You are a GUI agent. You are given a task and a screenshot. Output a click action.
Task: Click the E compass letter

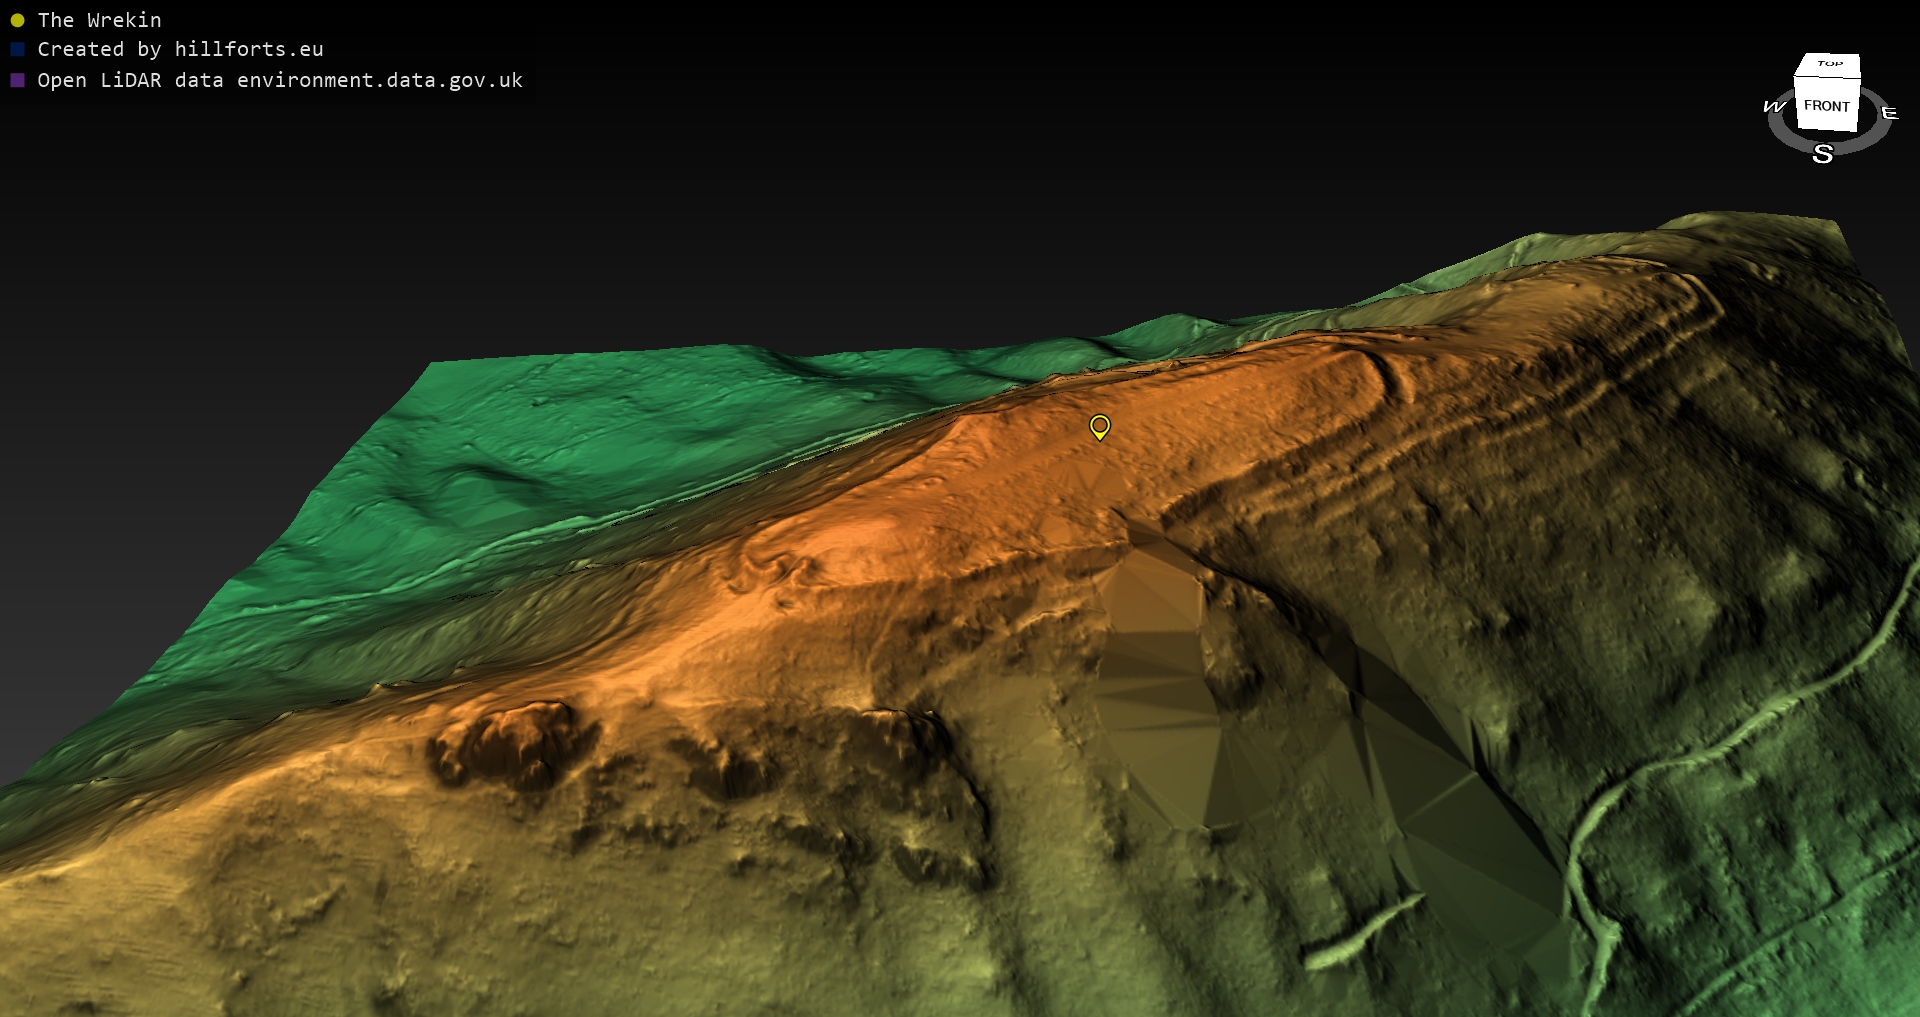point(1889,113)
